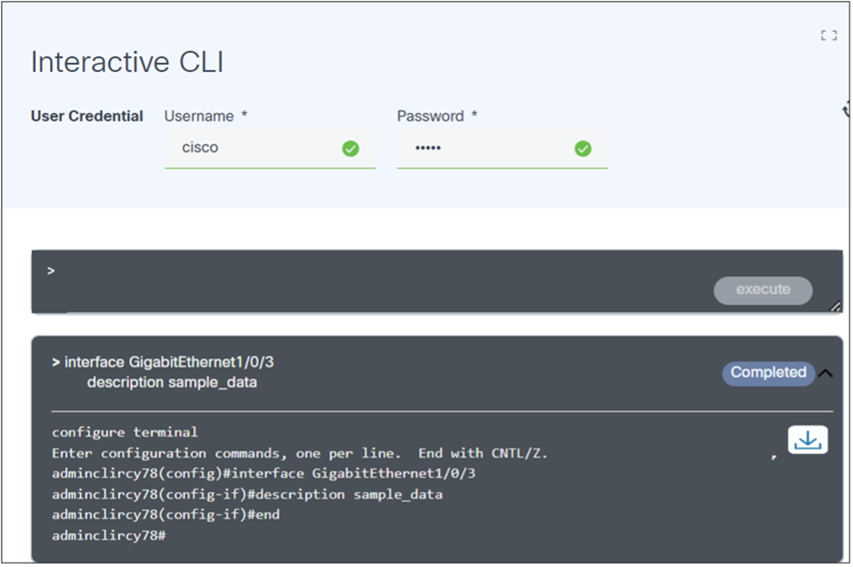Click the User Credential label
Viewport: 853px width, 567px height.
pyautogui.click(x=87, y=116)
